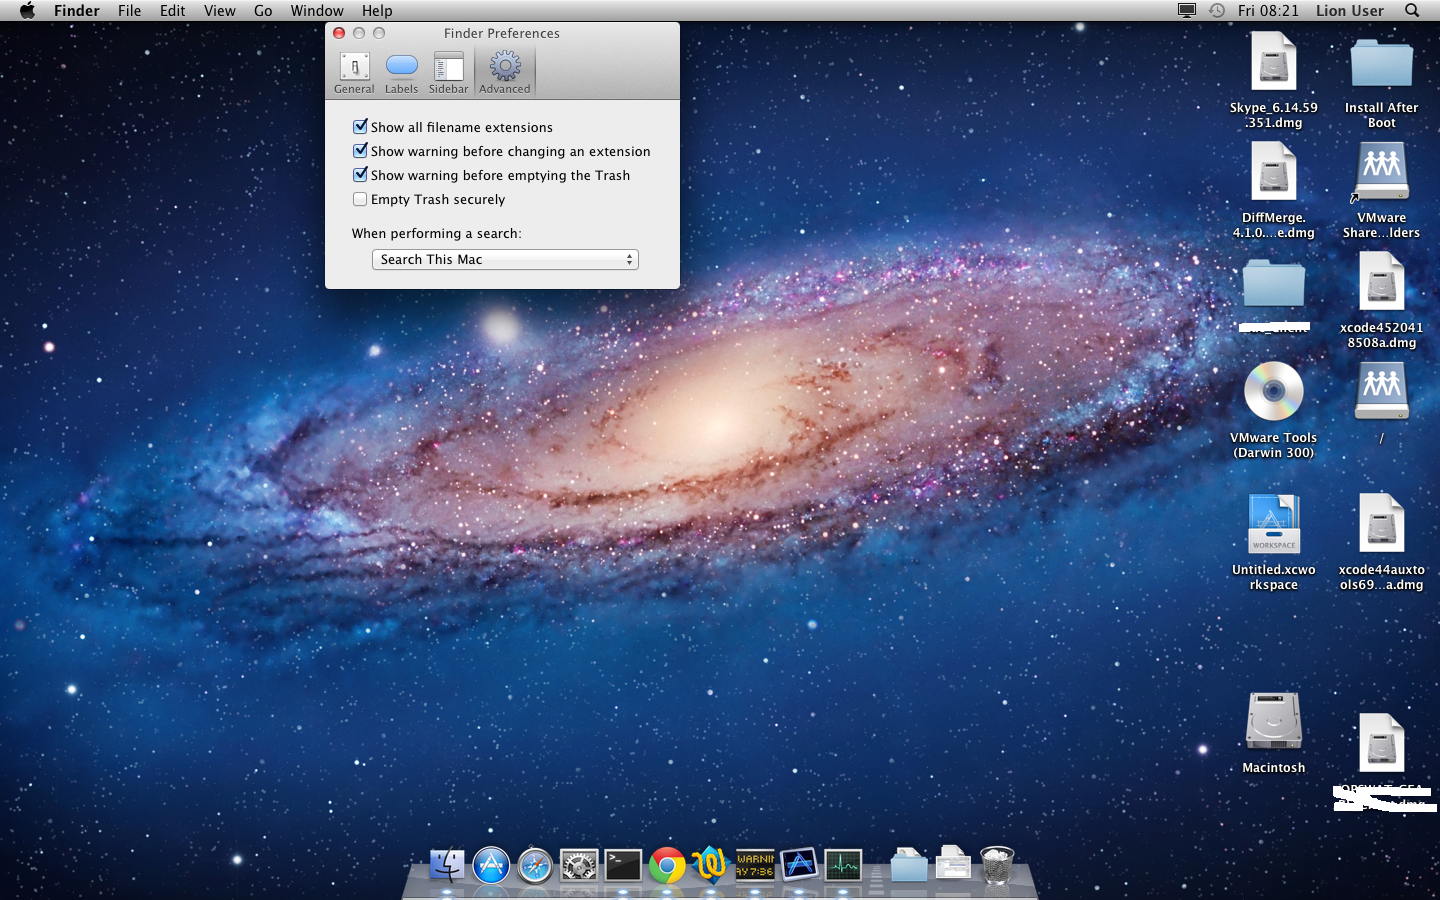Click the blue blueprint A Dock icon
This screenshot has width=1440, height=900.
coord(799,864)
